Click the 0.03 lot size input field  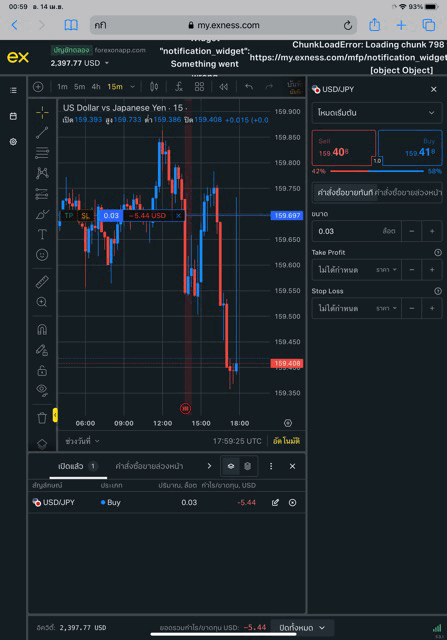click(x=356, y=231)
